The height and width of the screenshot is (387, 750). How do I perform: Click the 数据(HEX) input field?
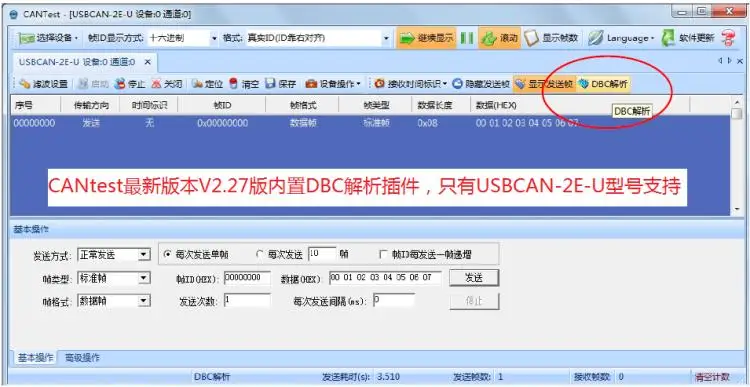coord(385,278)
